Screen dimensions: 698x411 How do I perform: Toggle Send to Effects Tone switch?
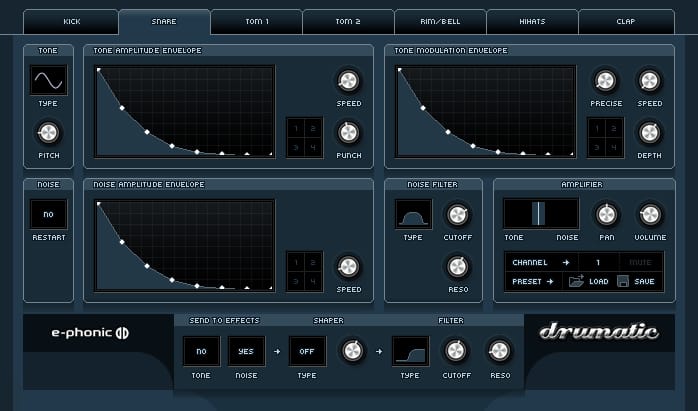click(201, 351)
